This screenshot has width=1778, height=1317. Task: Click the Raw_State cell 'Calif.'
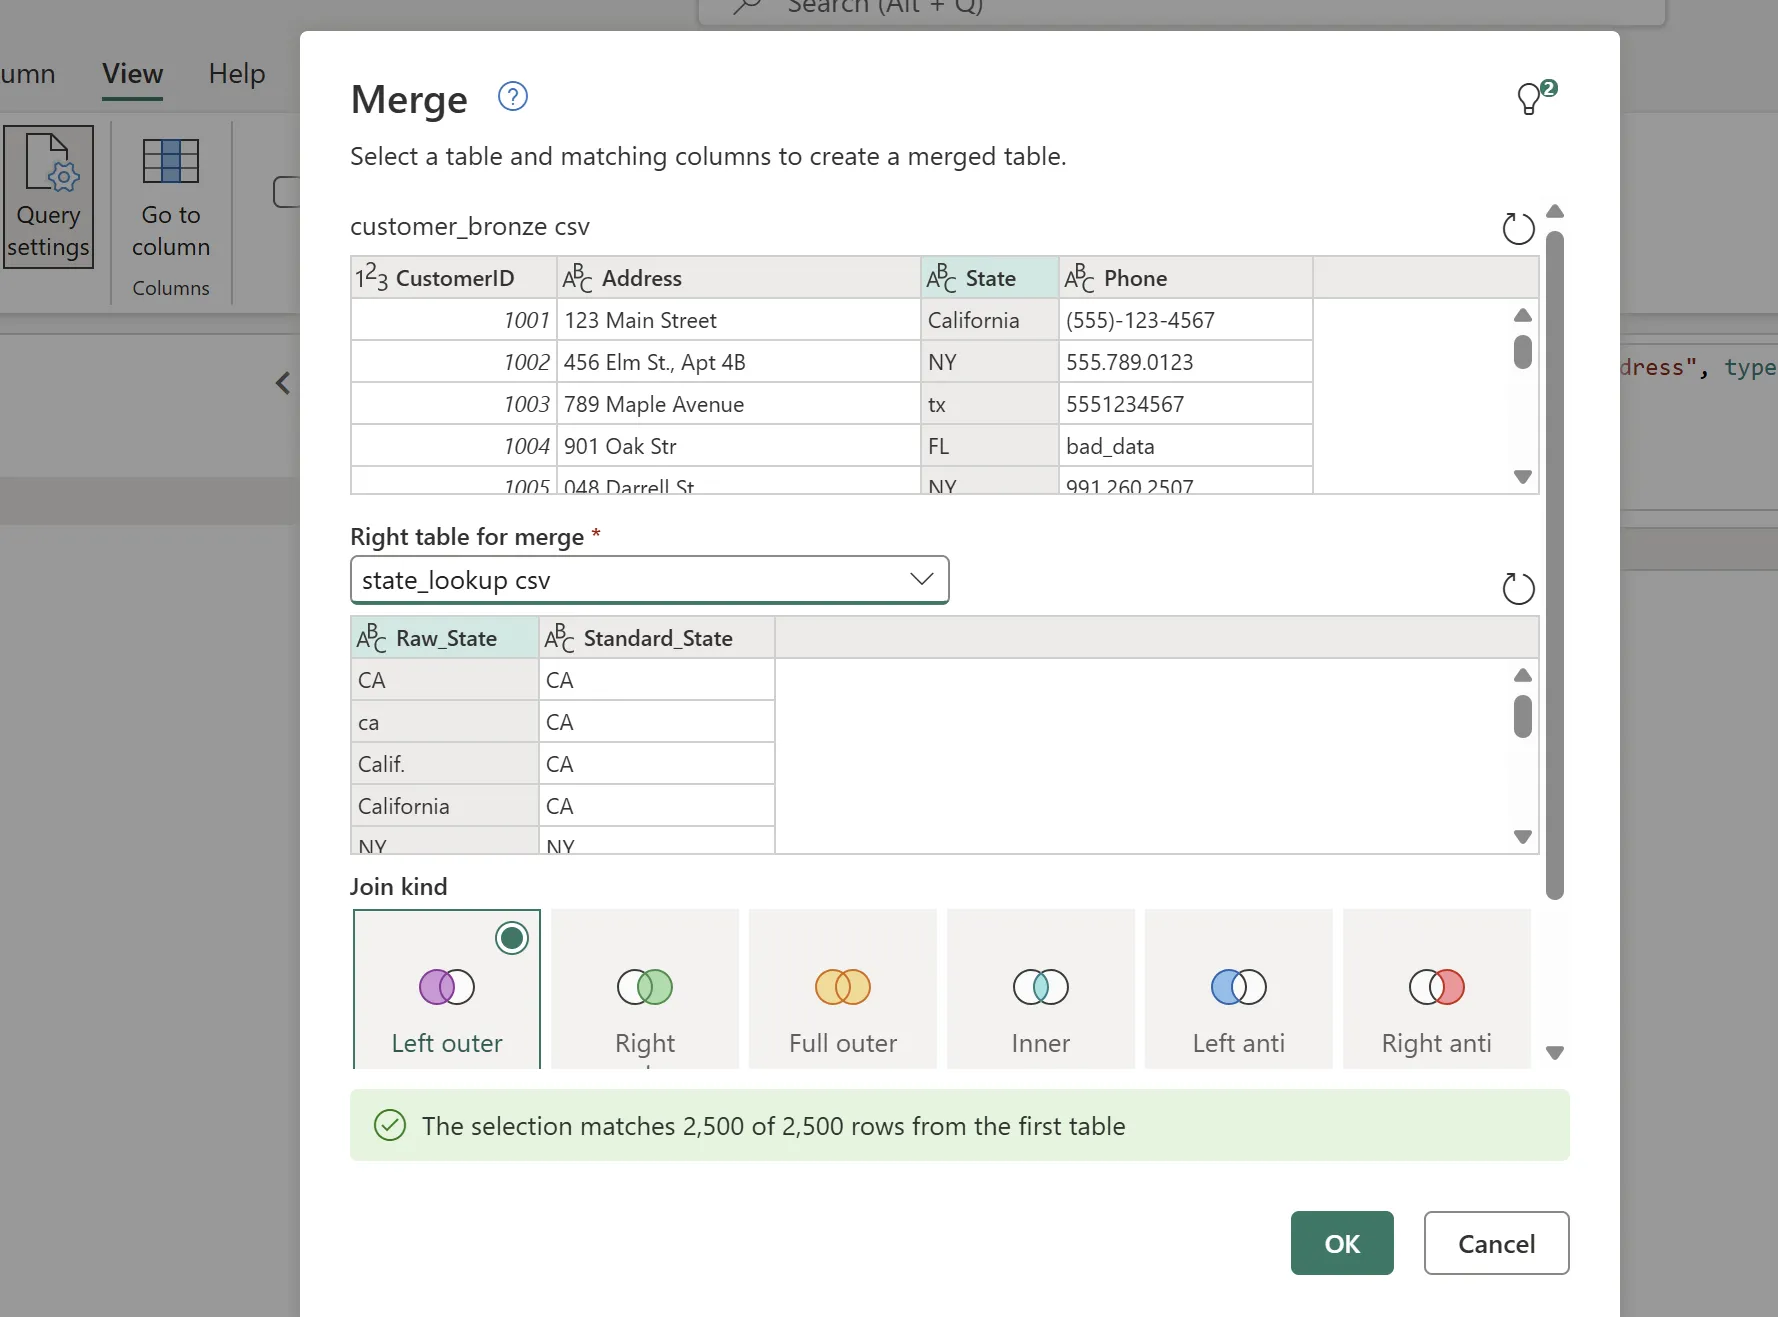tap(445, 764)
